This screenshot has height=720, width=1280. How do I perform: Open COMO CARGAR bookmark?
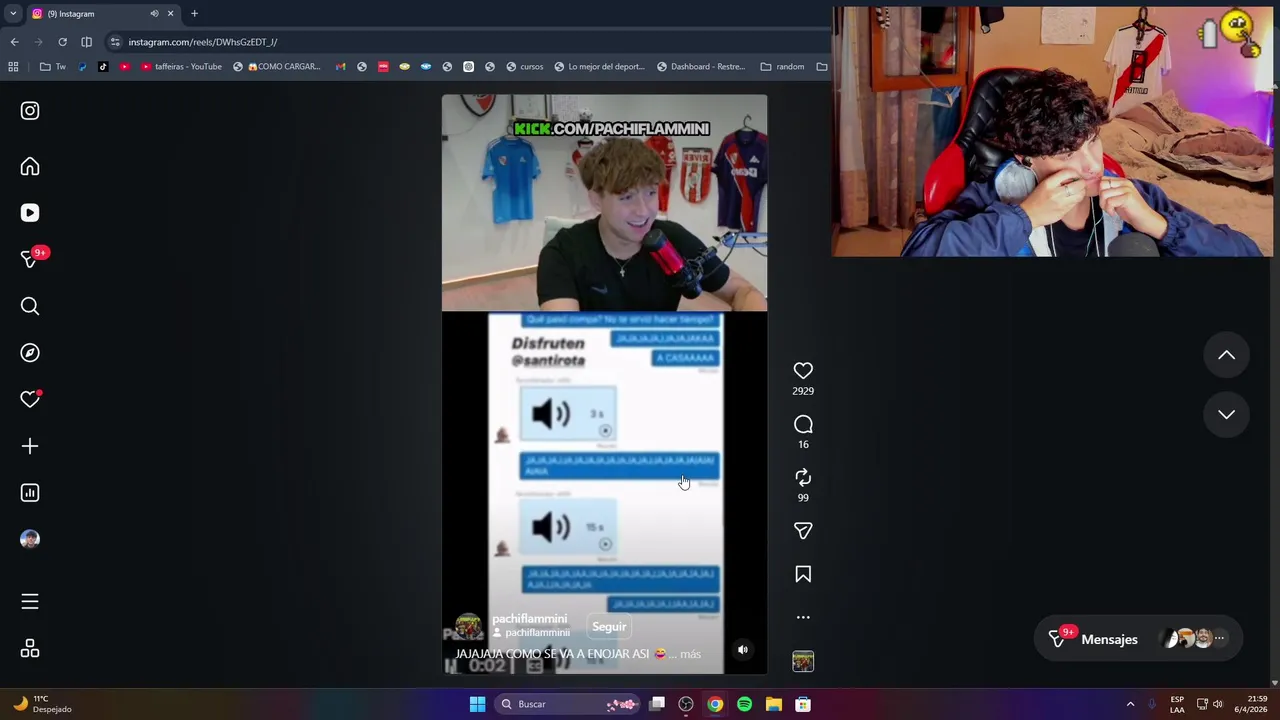pyautogui.click(x=277, y=67)
